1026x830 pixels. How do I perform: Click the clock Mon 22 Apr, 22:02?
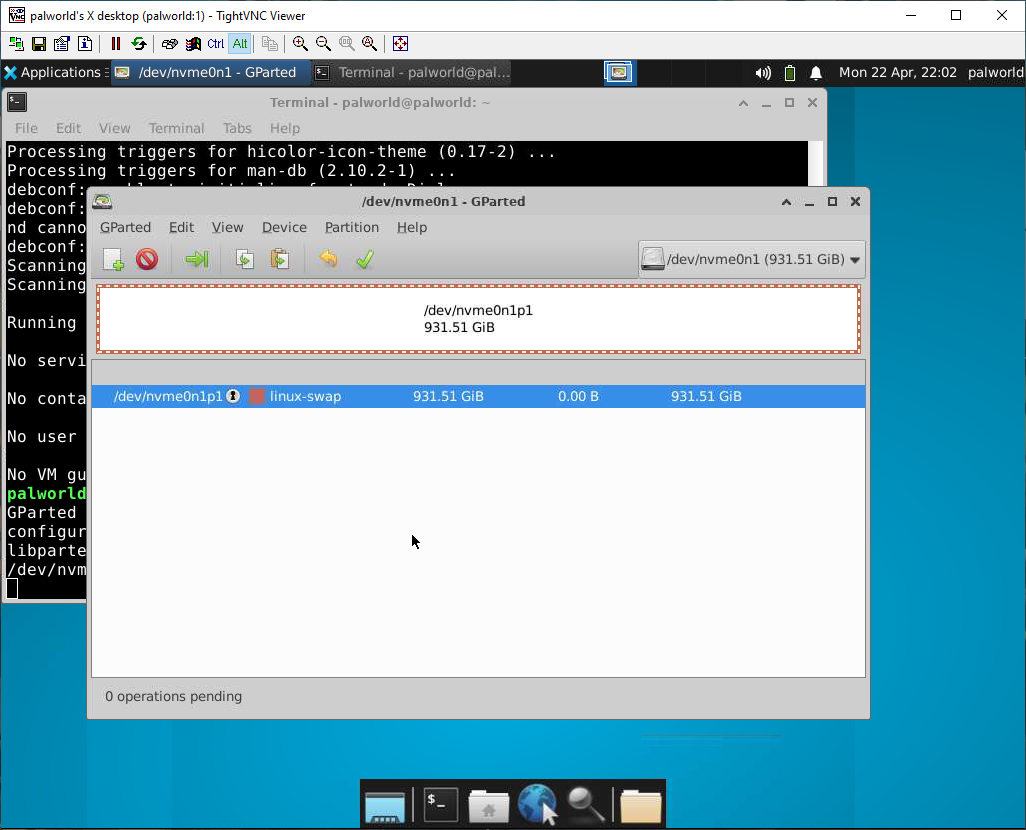click(898, 73)
